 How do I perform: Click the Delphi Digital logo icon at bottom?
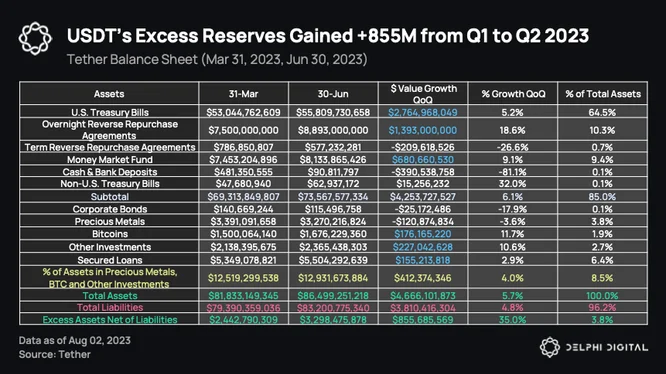550,347
